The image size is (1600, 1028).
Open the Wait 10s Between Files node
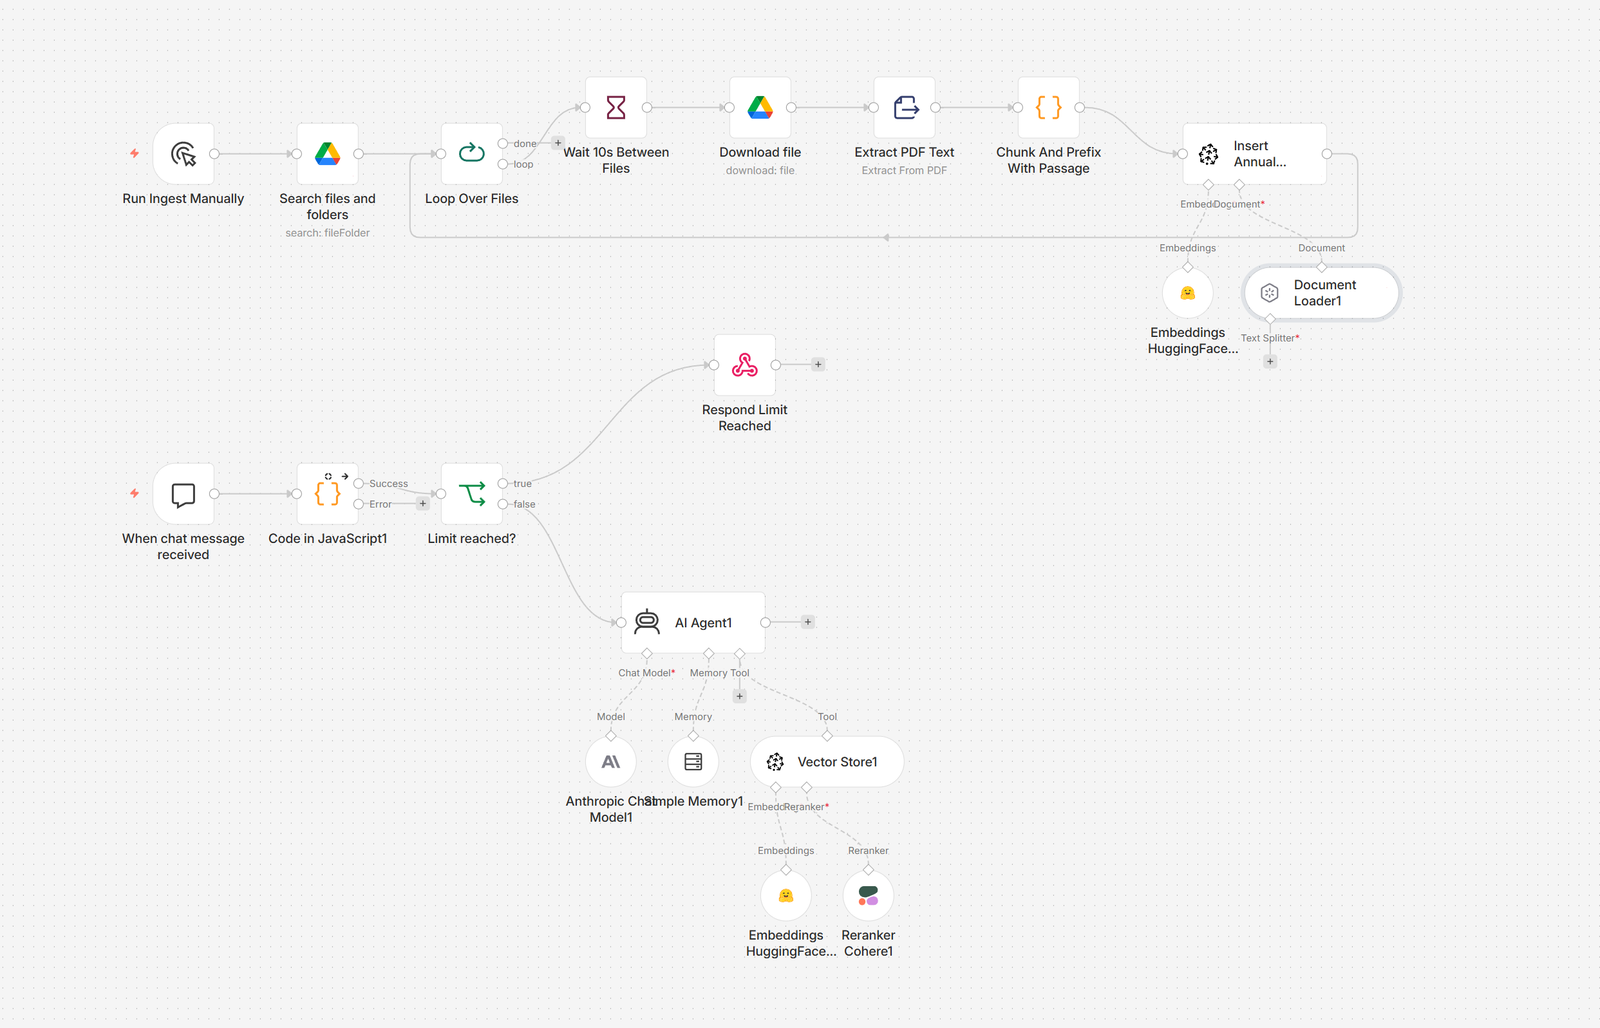[x=616, y=107]
